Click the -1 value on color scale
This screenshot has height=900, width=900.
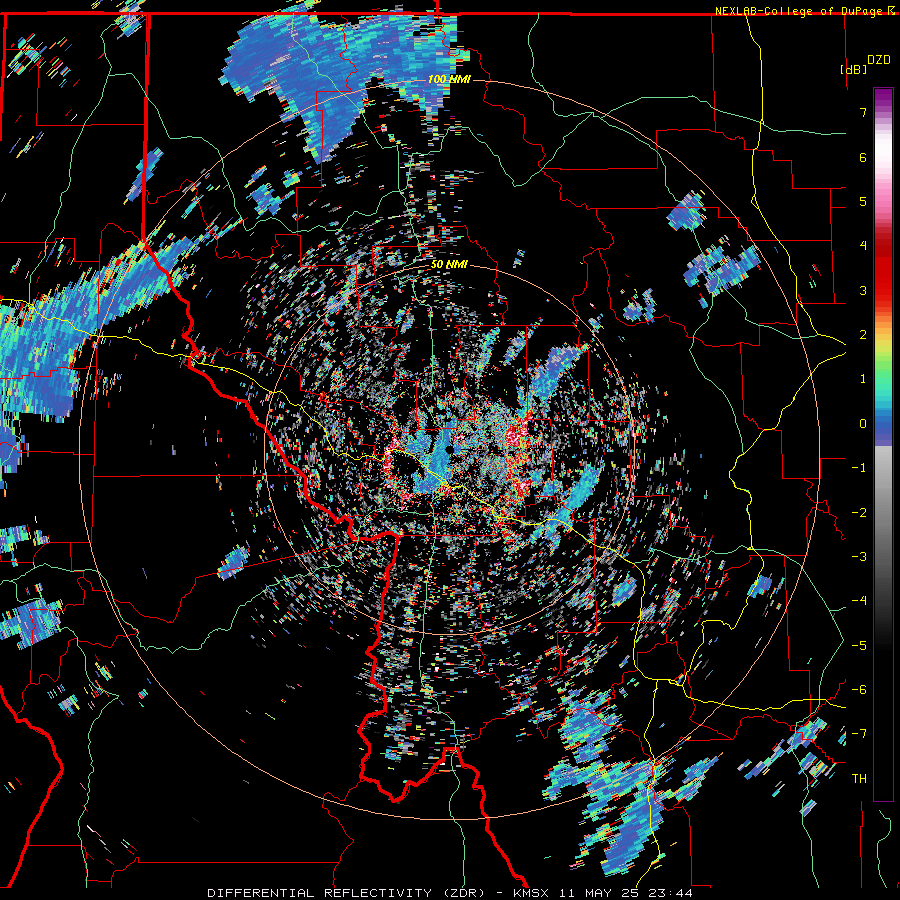click(859, 468)
